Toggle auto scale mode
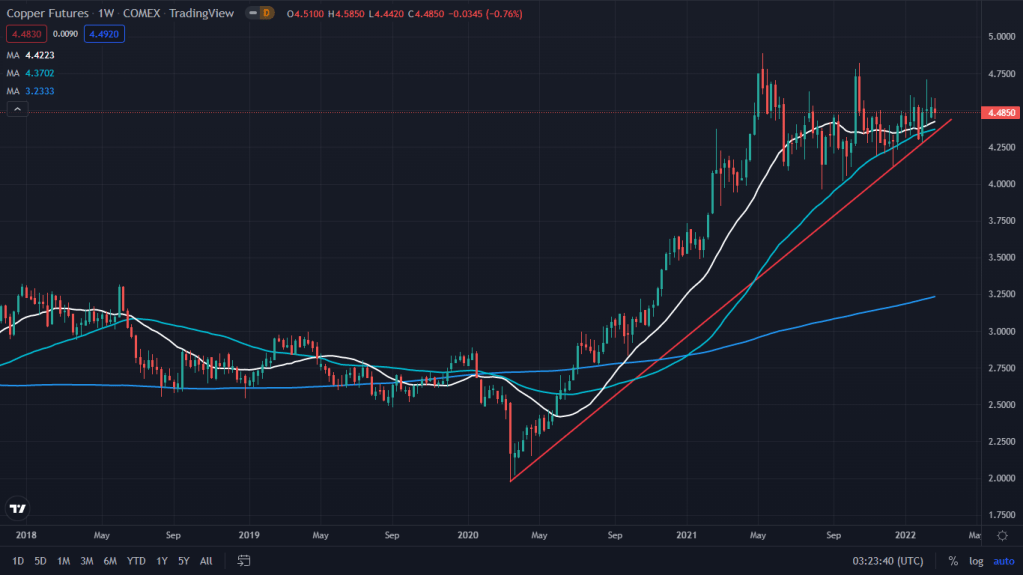 (1003, 561)
